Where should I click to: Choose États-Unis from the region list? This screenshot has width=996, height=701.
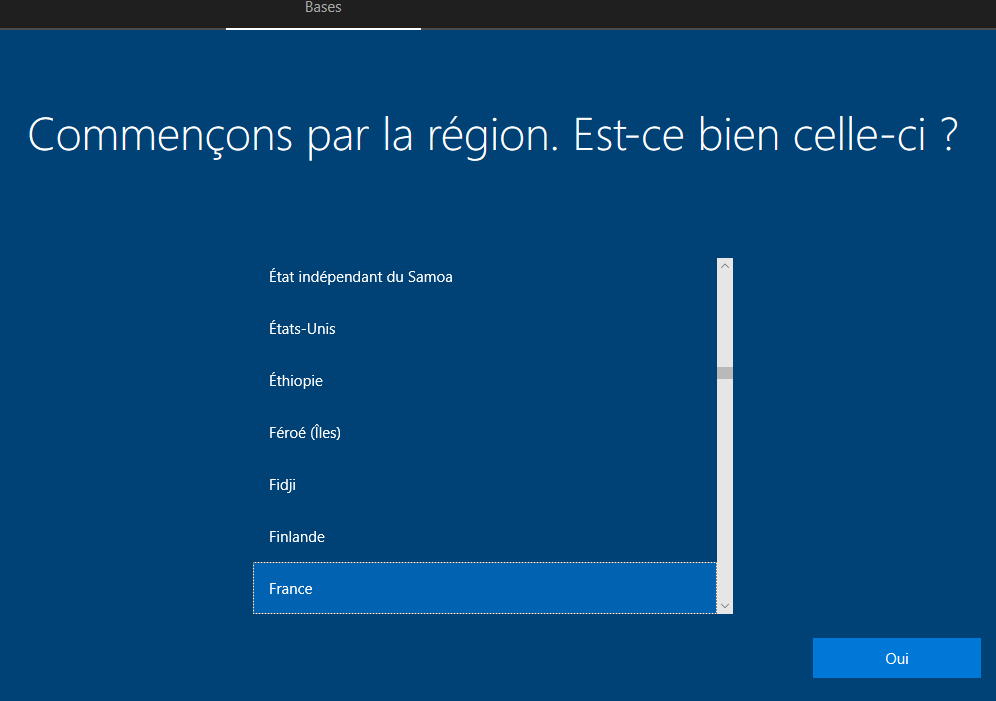tap(302, 329)
